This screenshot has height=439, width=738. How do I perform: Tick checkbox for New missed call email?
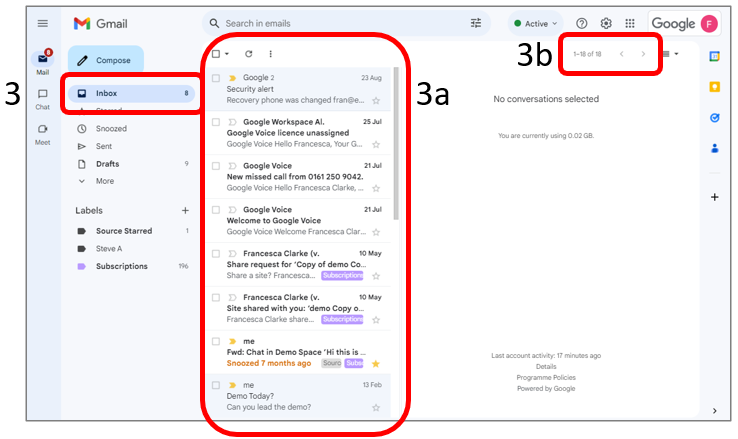coord(216,166)
